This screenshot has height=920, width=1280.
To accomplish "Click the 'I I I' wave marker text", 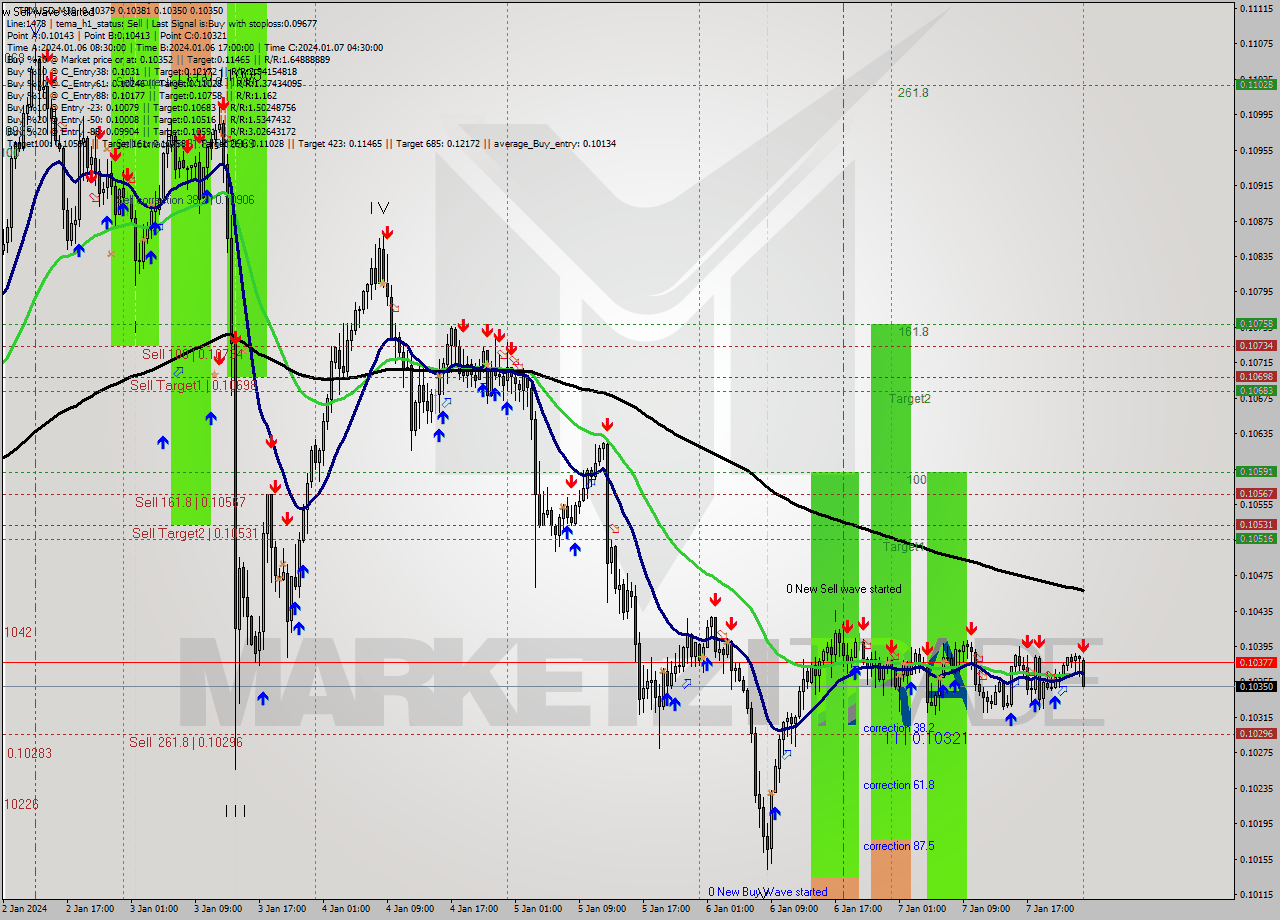I will 235,811.
